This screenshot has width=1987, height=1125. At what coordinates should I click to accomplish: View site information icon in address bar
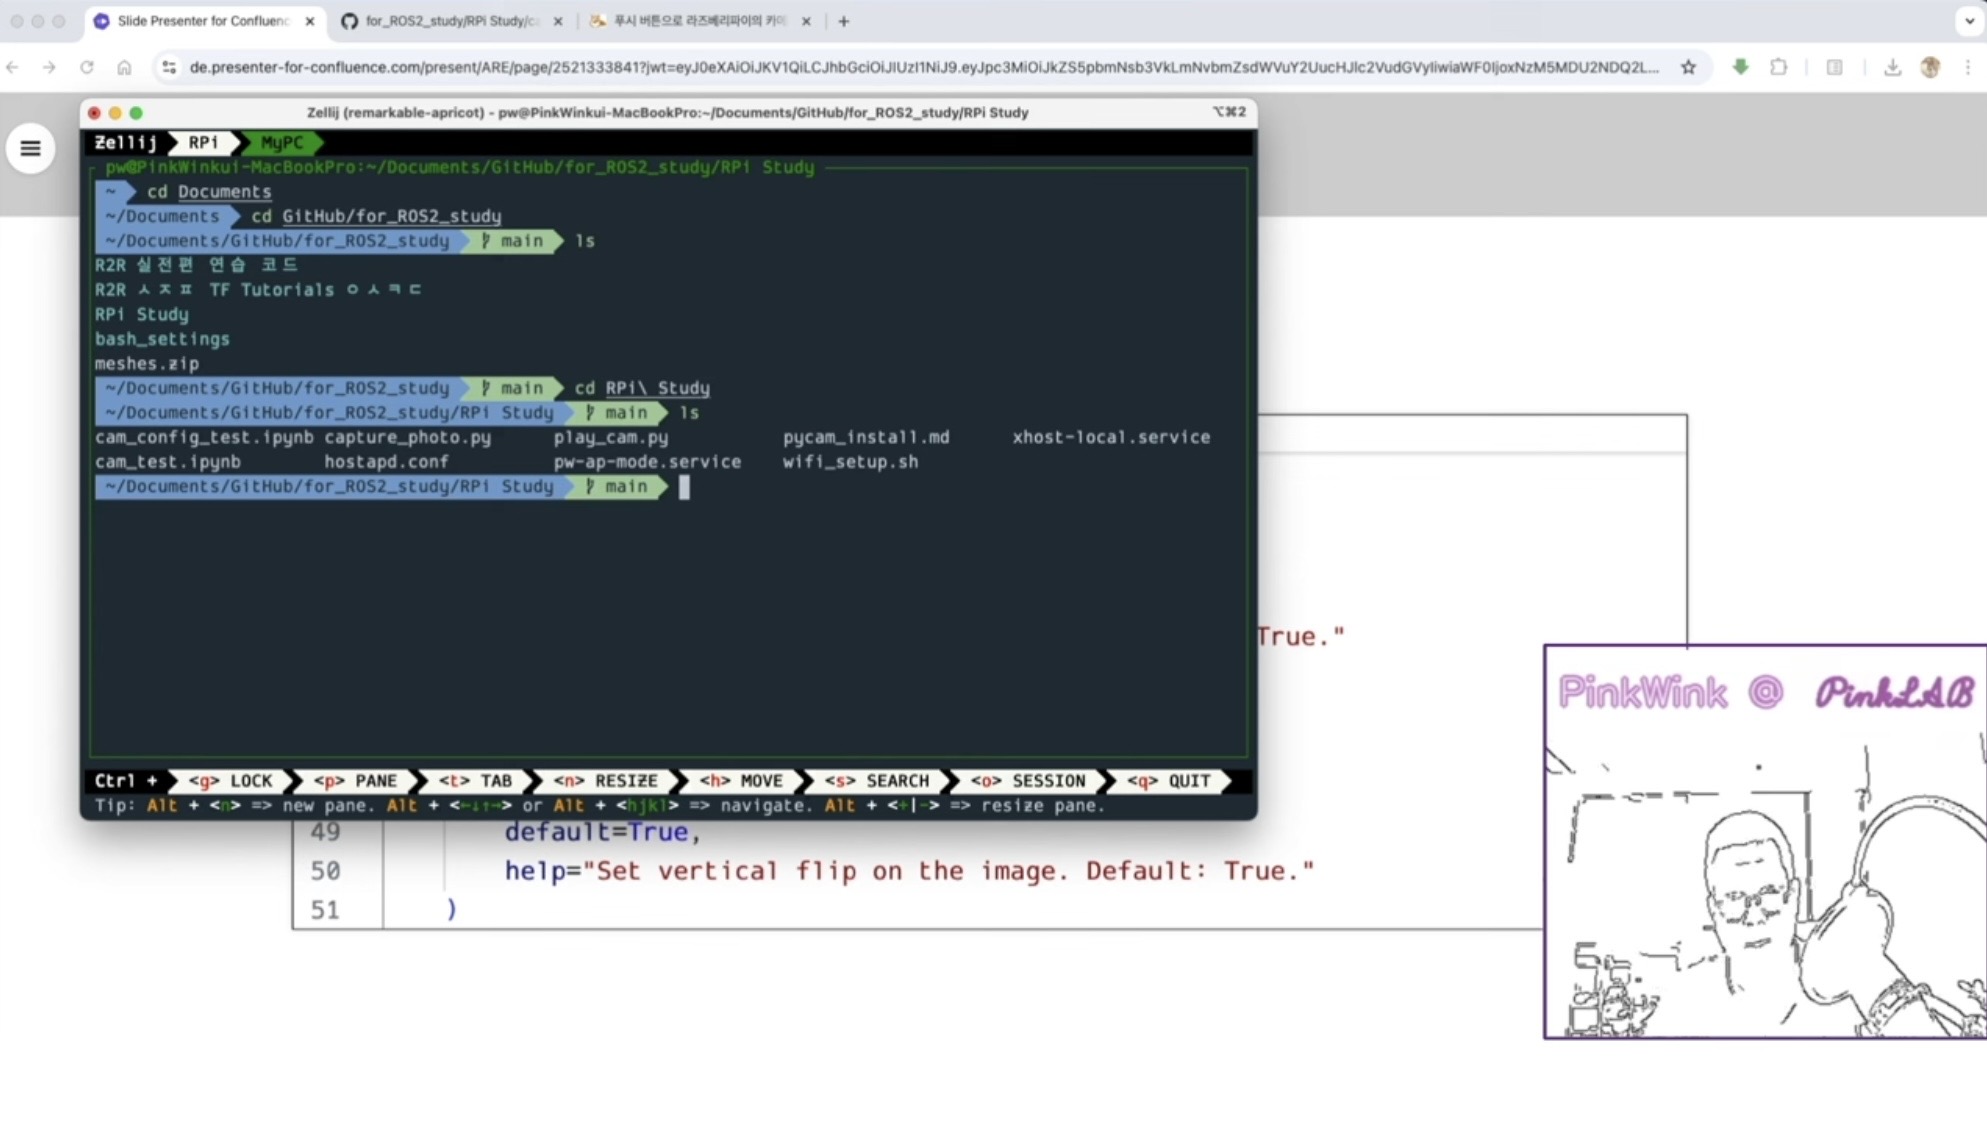tap(169, 67)
